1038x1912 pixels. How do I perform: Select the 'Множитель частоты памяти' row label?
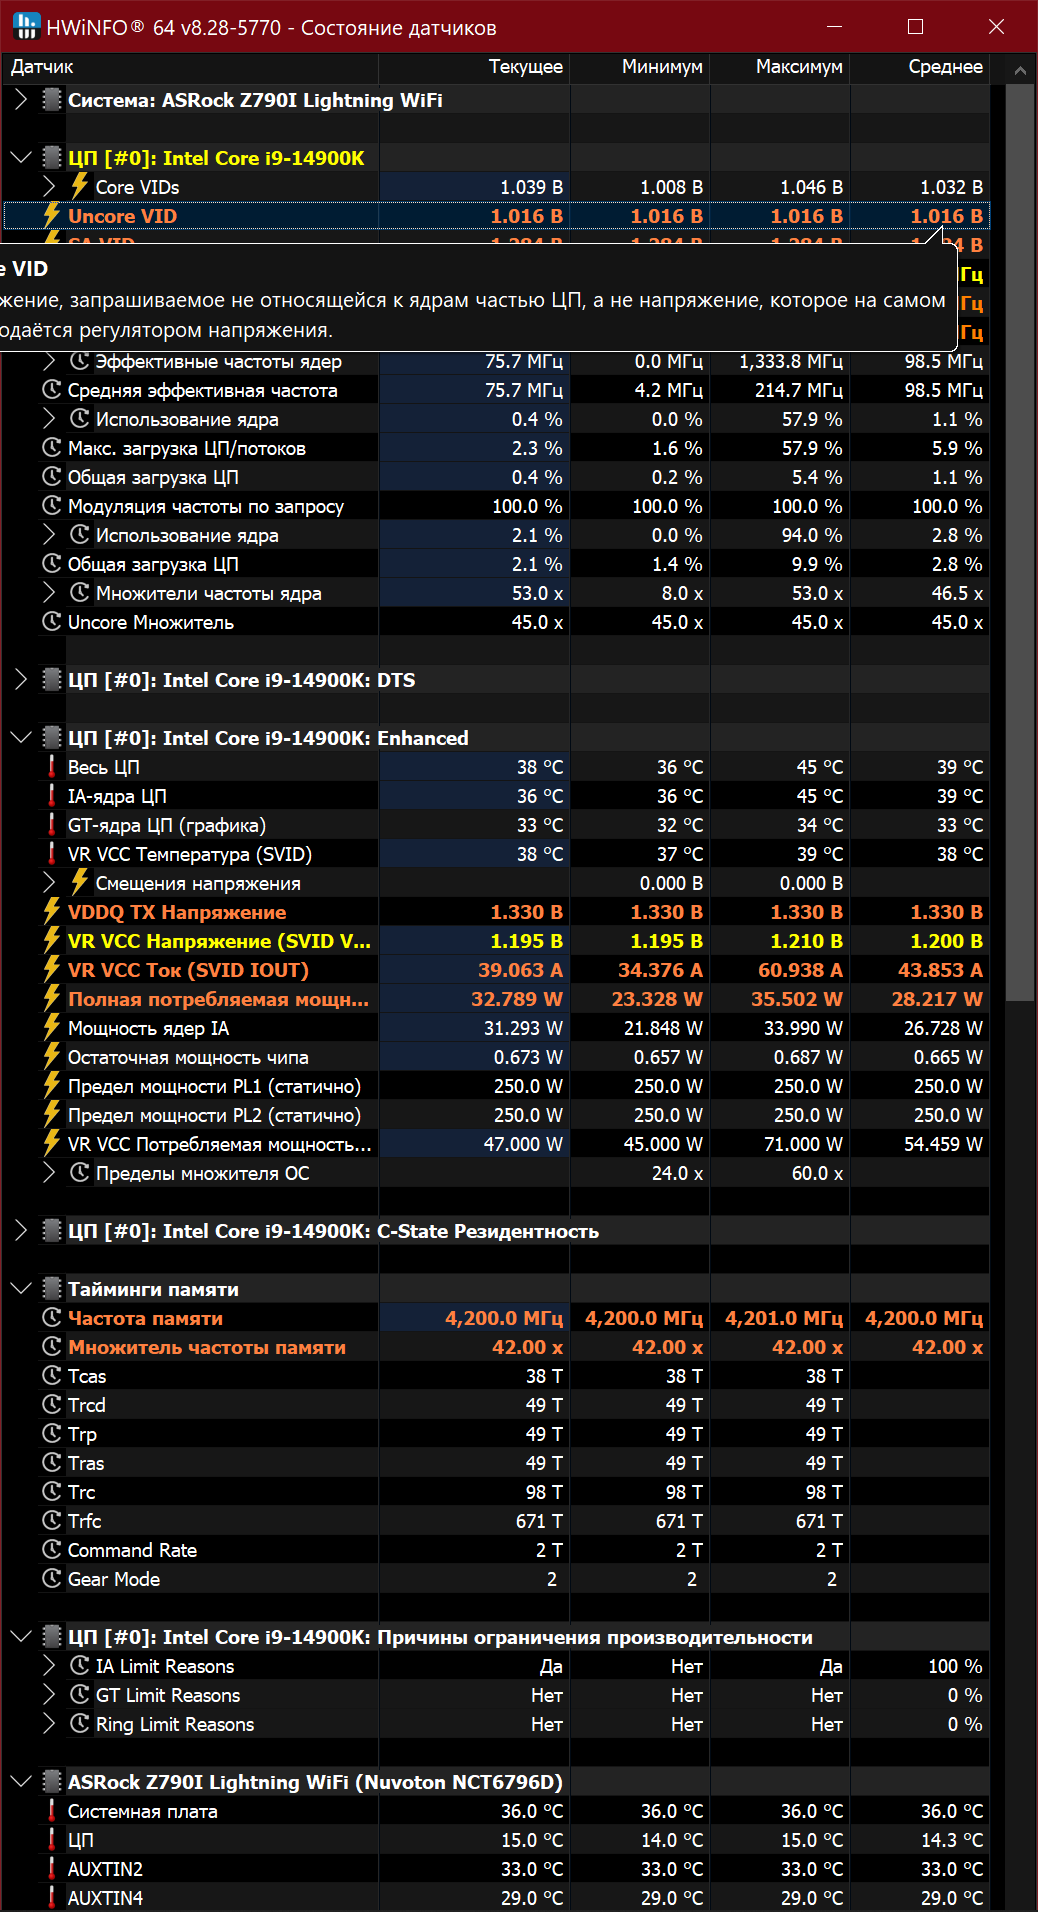(x=207, y=1347)
